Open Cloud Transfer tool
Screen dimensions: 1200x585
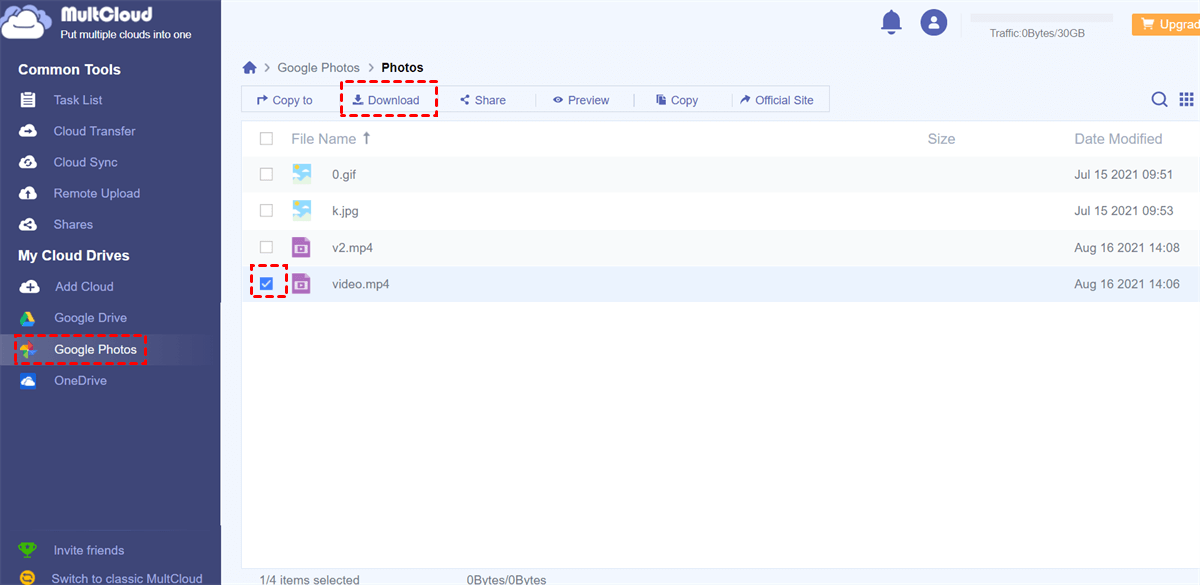94,131
